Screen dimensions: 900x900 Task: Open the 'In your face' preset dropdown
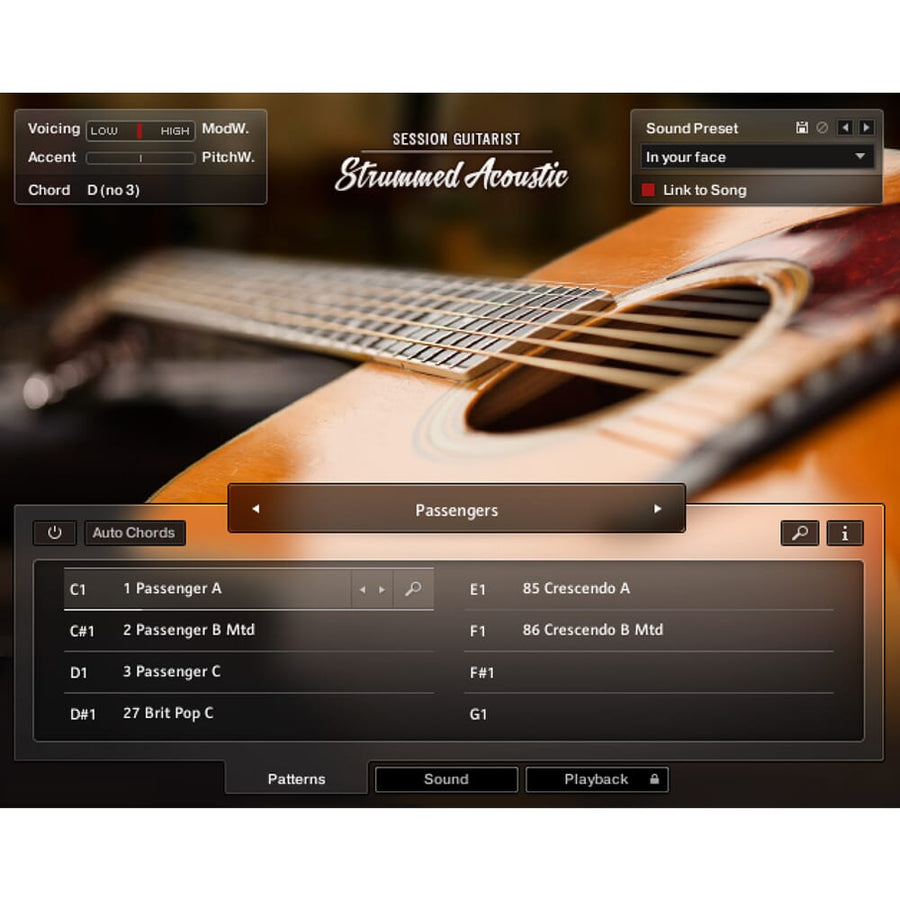[x=757, y=157]
